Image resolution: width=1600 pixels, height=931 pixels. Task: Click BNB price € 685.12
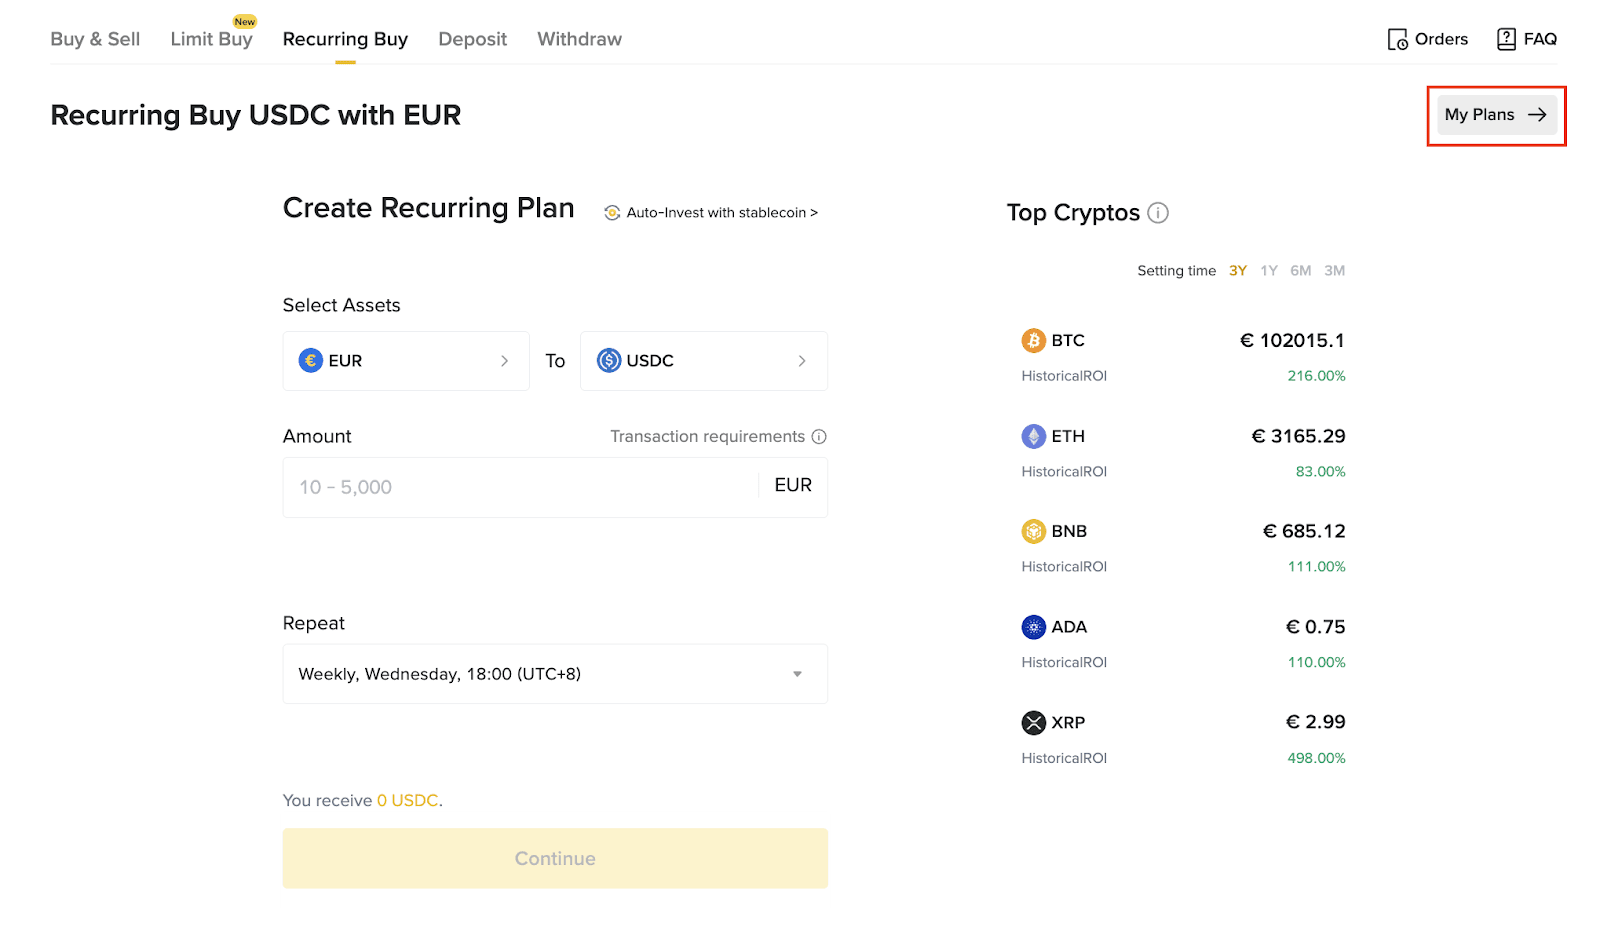(x=1304, y=532)
